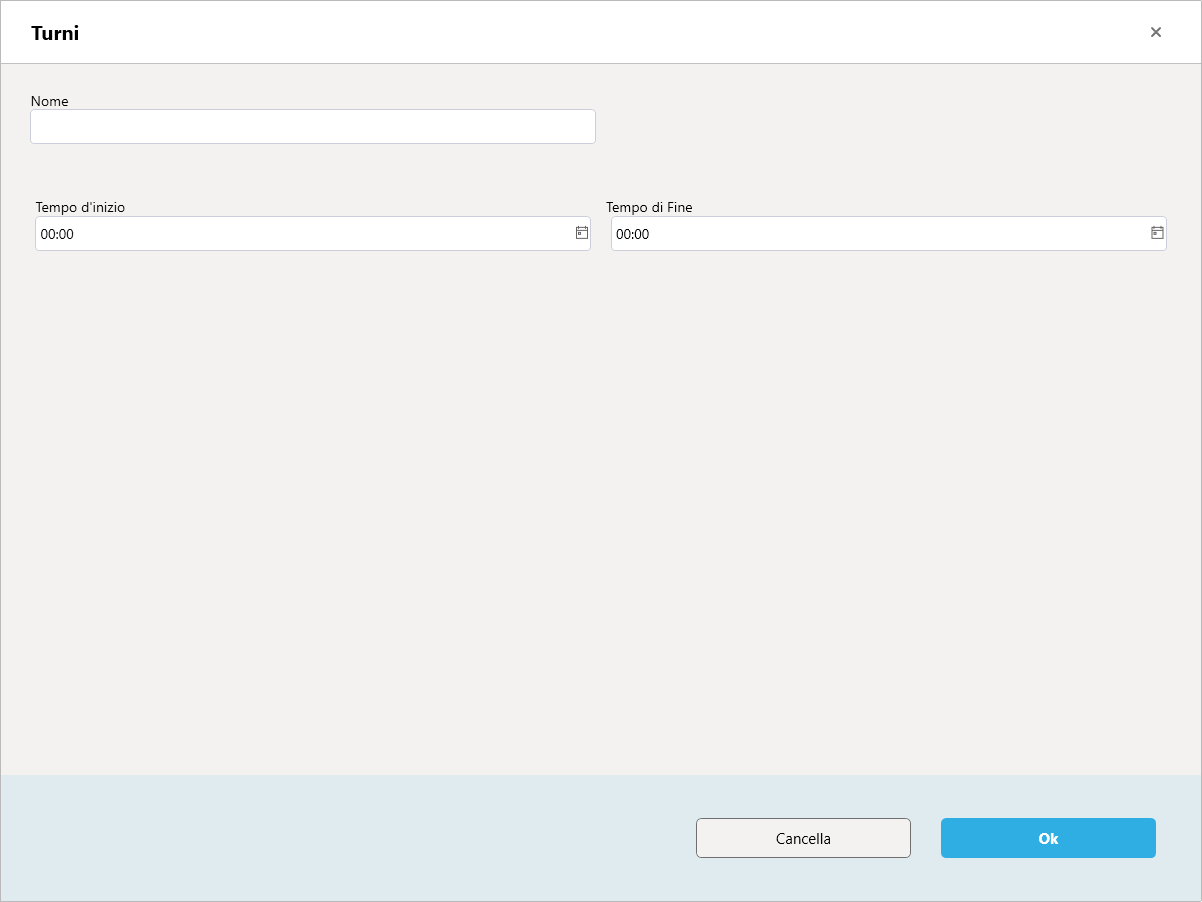Screen dimensions: 1202x902
Task: Click the Tempo d'inizio label text
Action: pos(80,207)
